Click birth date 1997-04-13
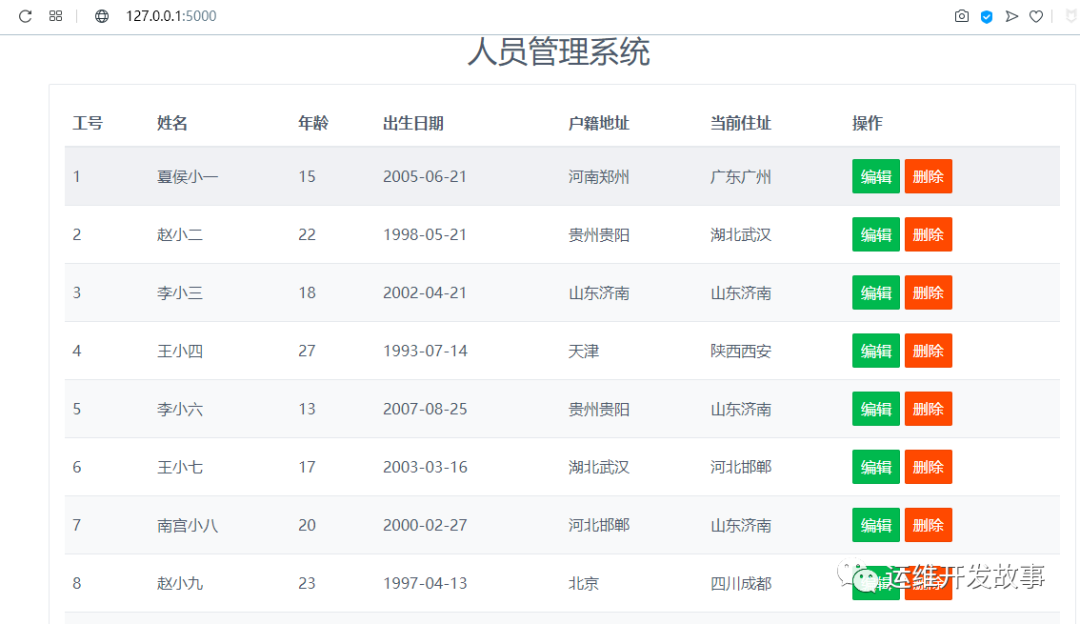 pyautogui.click(x=425, y=583)
